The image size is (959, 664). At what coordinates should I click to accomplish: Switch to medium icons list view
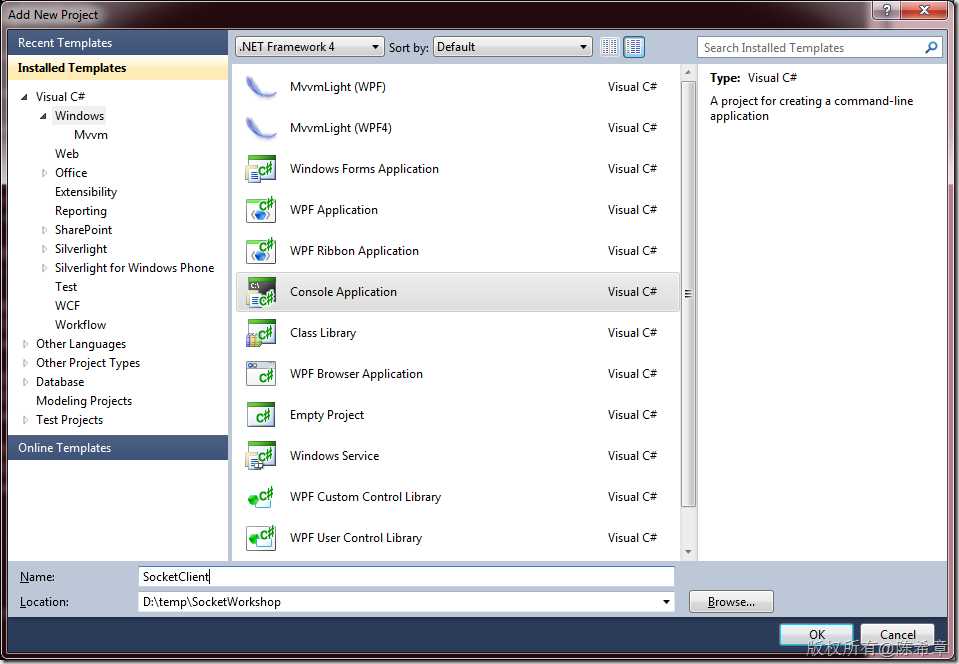[x=634, y=47]
